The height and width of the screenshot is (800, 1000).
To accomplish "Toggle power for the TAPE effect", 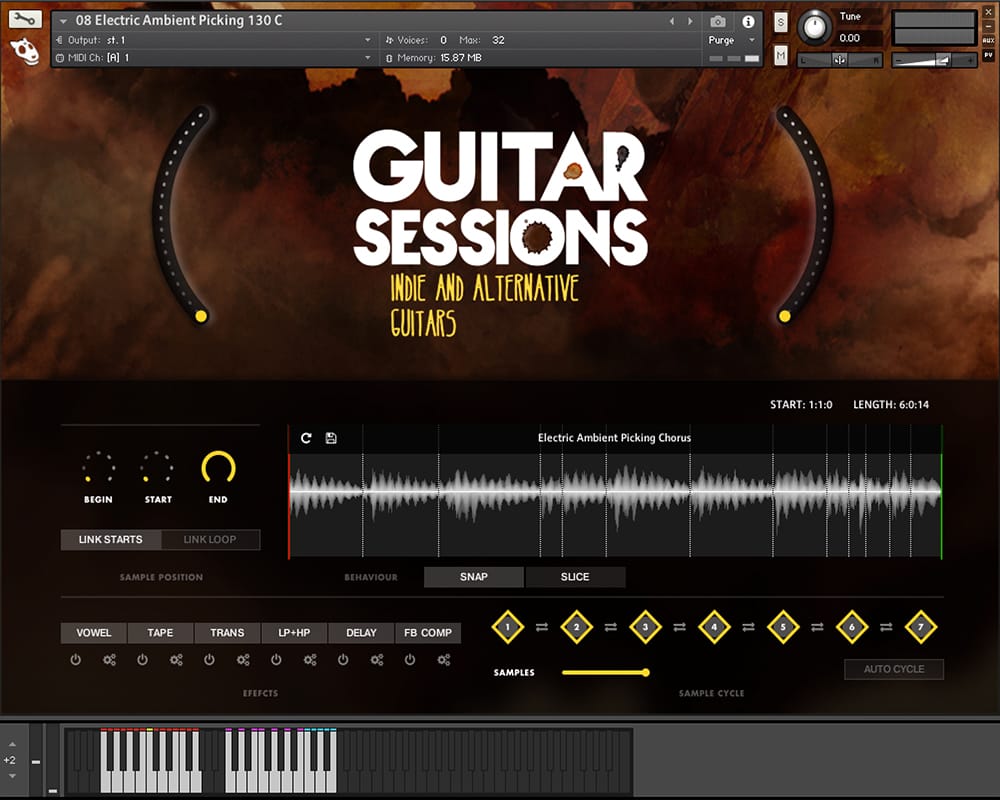I will 142,660.
